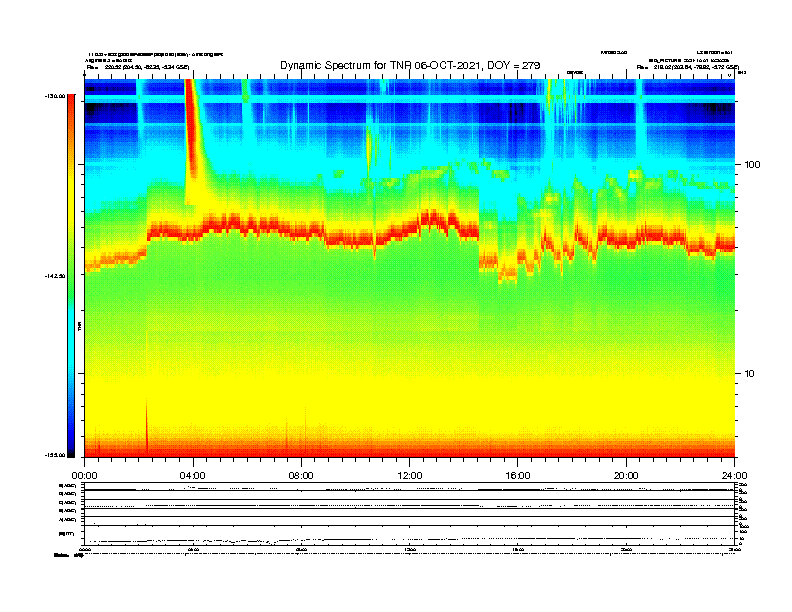
Task: Click the 24:00 time axis label
Action: click(734, 476)
